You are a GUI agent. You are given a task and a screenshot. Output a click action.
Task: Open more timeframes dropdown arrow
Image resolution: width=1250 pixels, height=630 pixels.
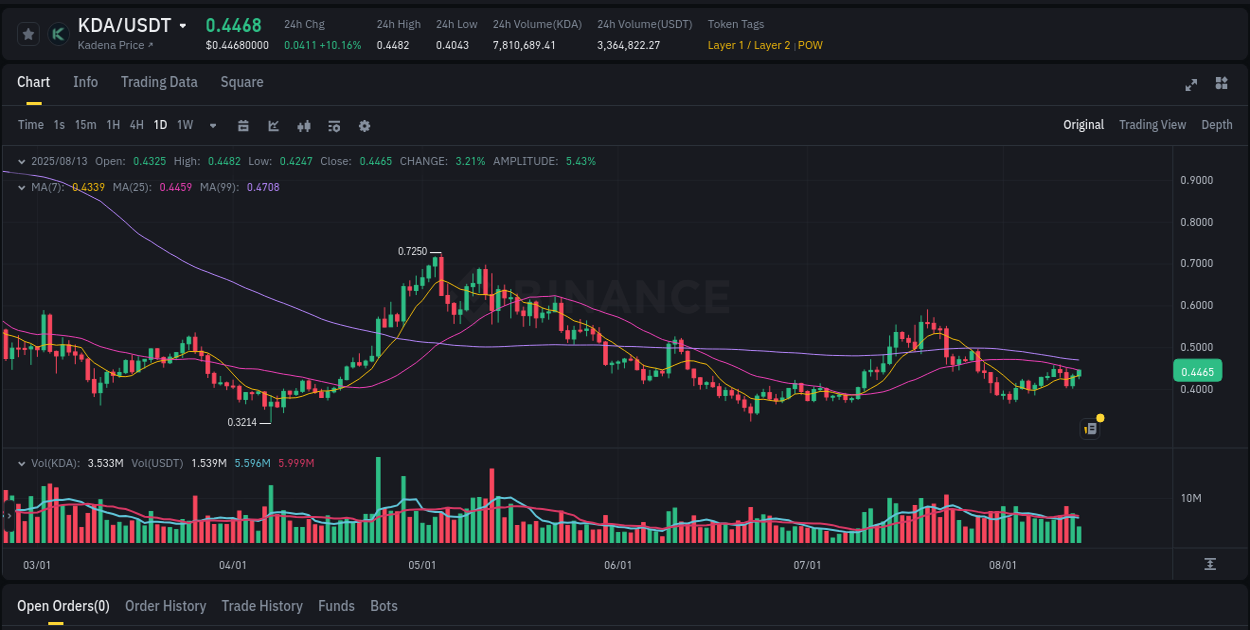[212, 125]
